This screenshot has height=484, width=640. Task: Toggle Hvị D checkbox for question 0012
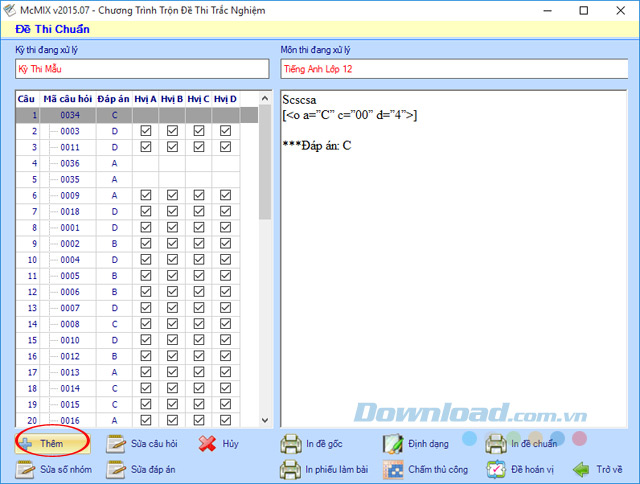point(225,356)
